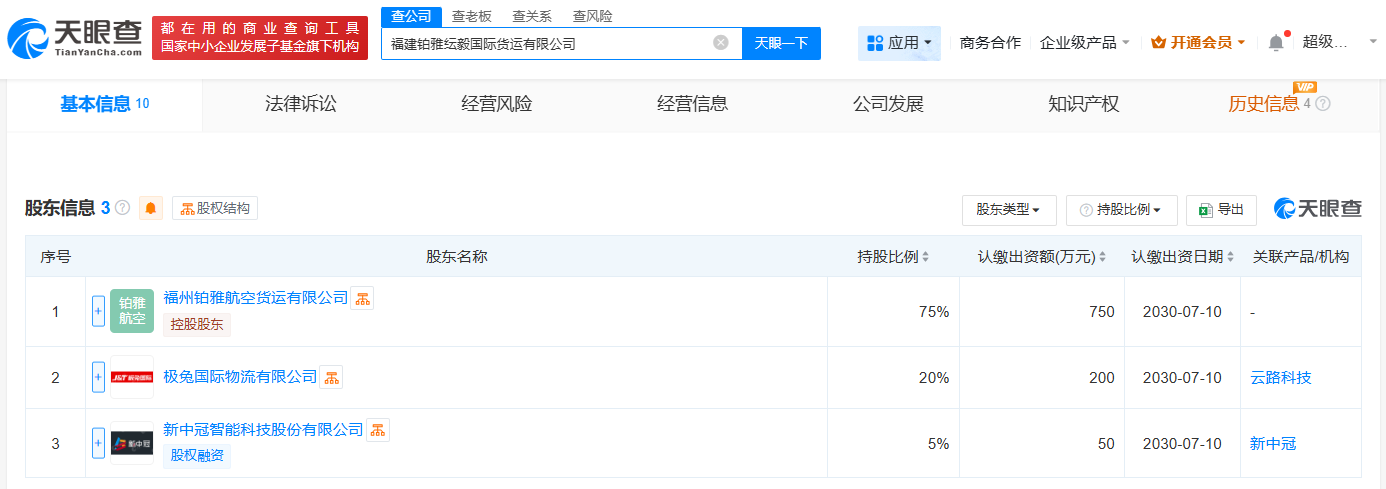1386x489 pixels.
Task: Open the 持股比例 dropdown filter
Action: (x=1121, y=210)
